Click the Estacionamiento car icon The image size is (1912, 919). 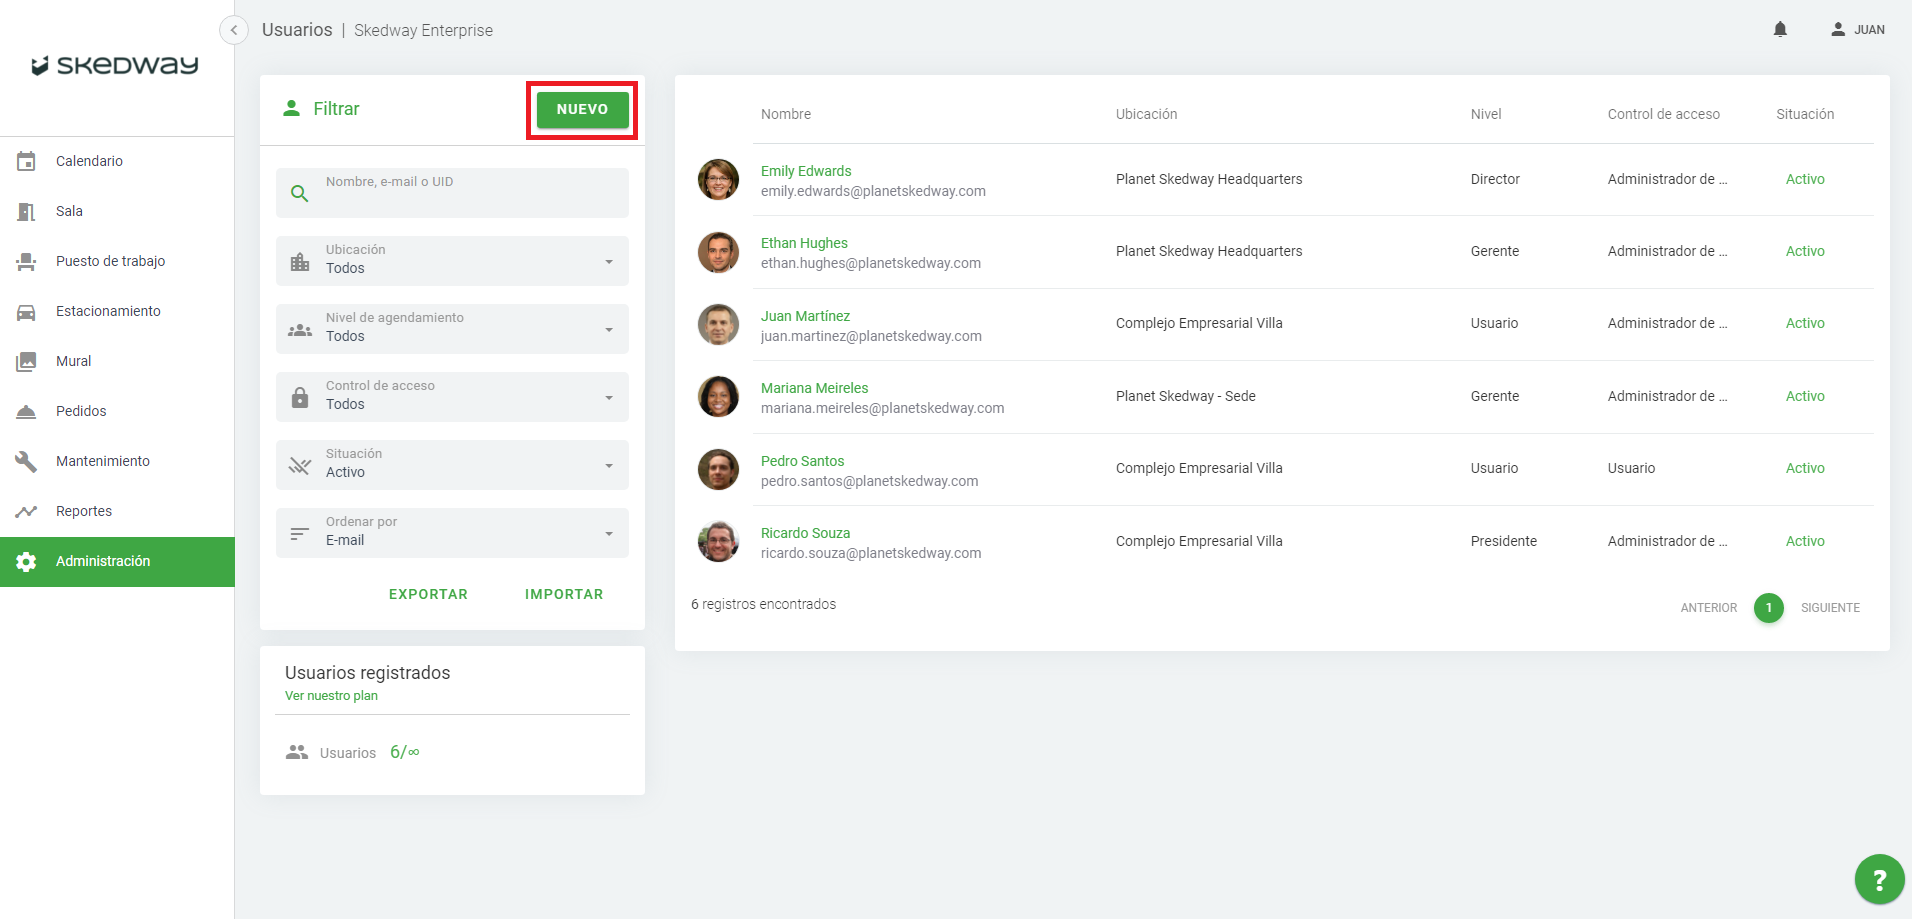click(27, 311)
